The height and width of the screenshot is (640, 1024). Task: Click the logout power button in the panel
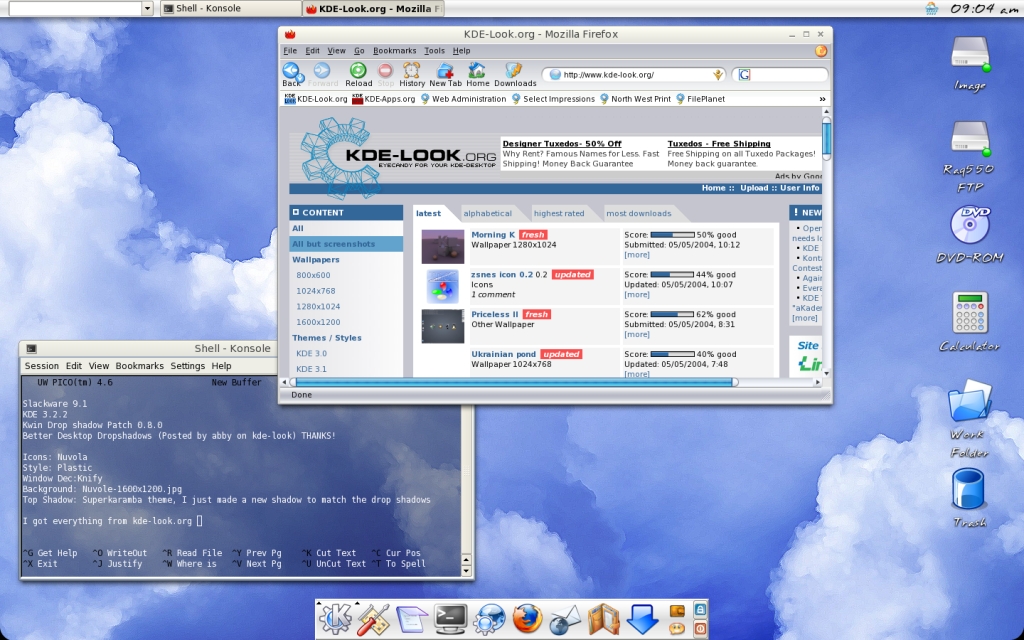(699, 628)
